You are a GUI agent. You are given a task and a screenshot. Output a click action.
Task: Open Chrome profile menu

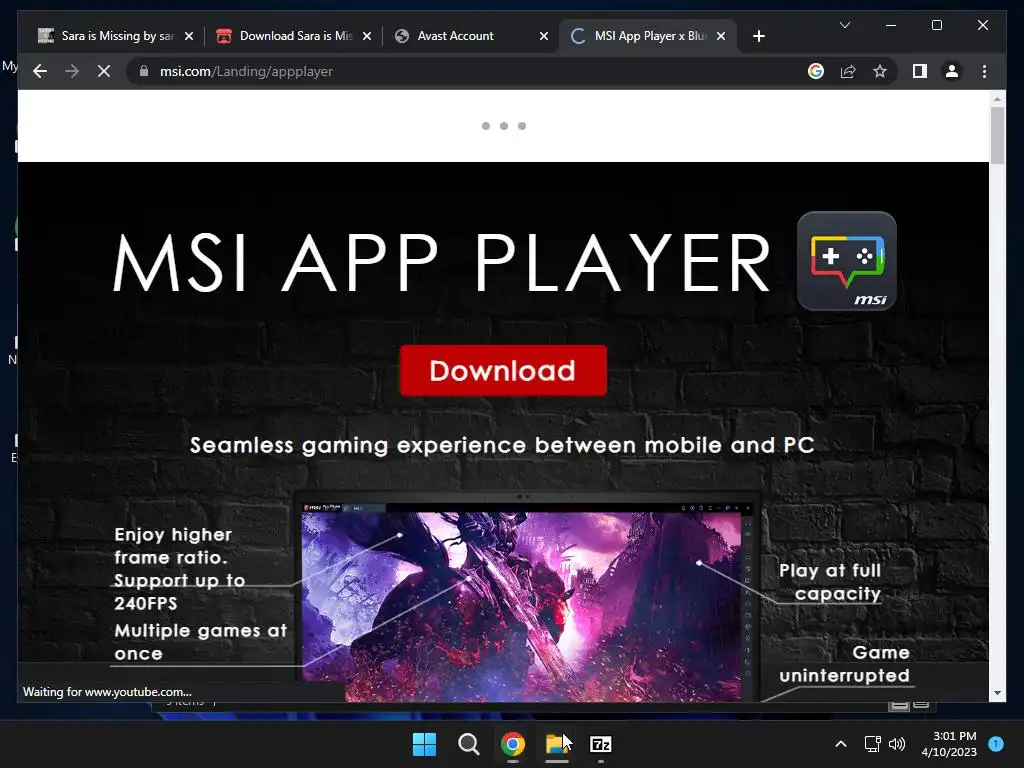point(952,71)
